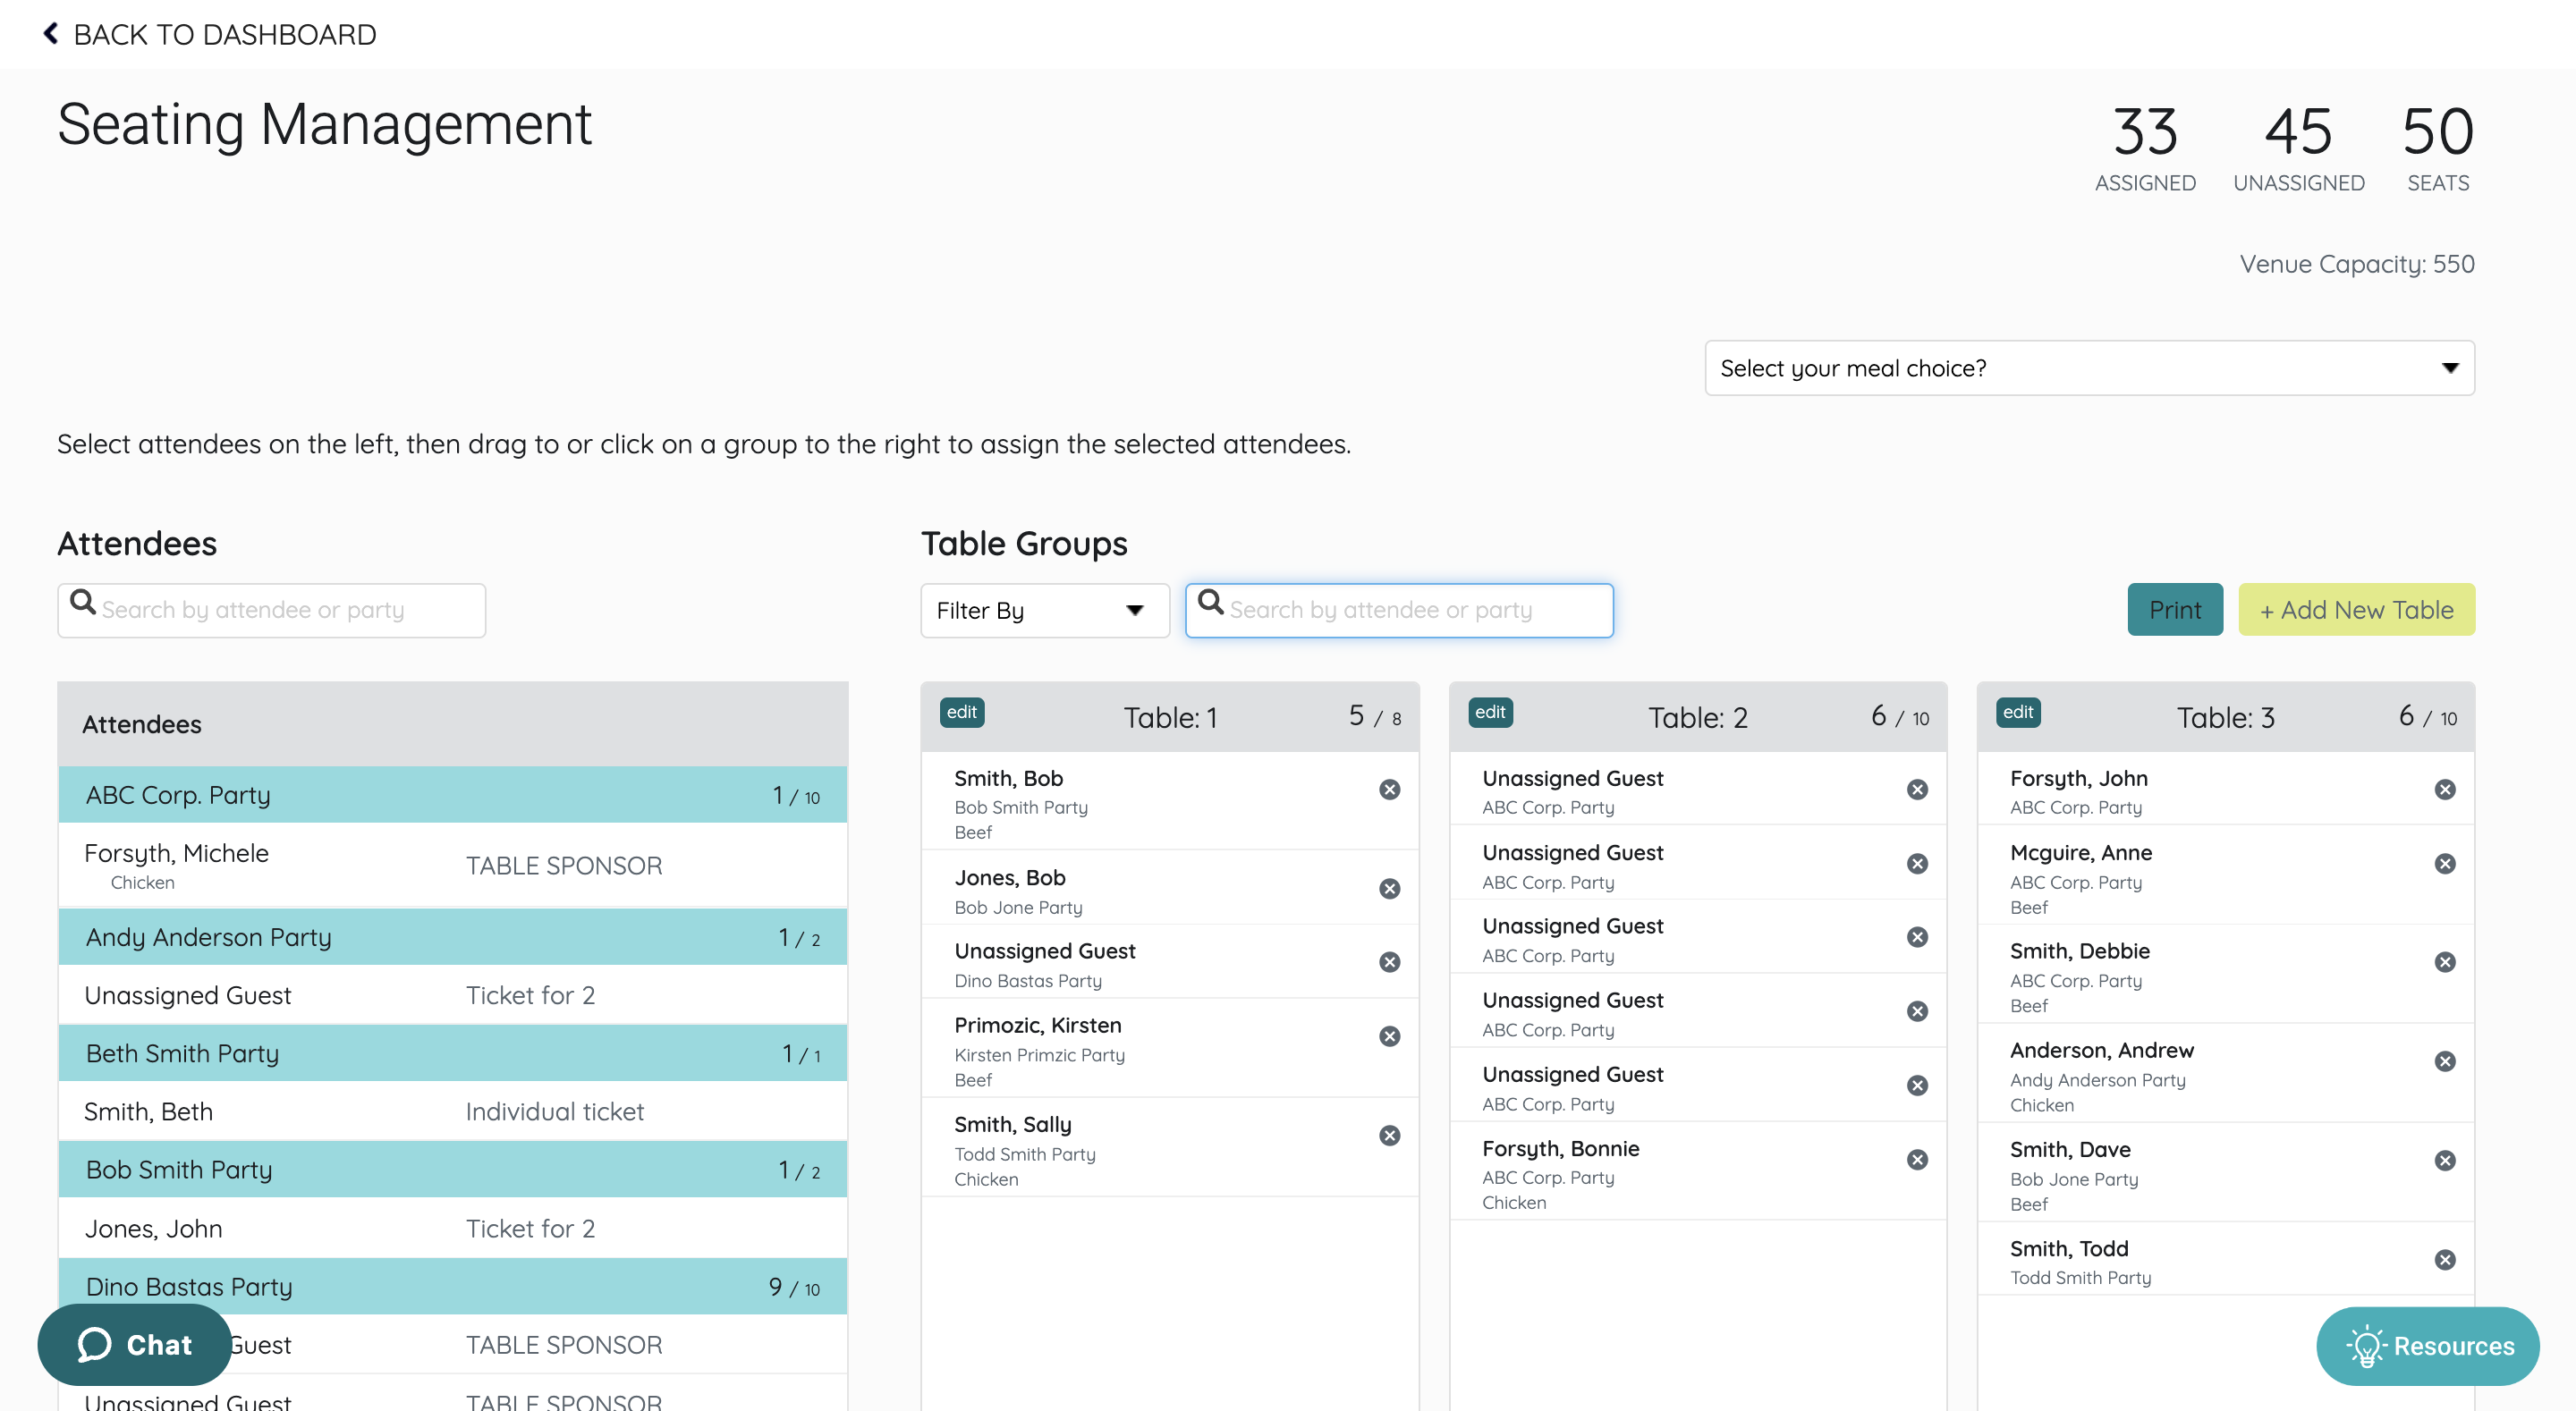Screen dimensions: 2576x1411
Task: Remove Mcguire, Anne from Table 3
Action: point(2445,864)
